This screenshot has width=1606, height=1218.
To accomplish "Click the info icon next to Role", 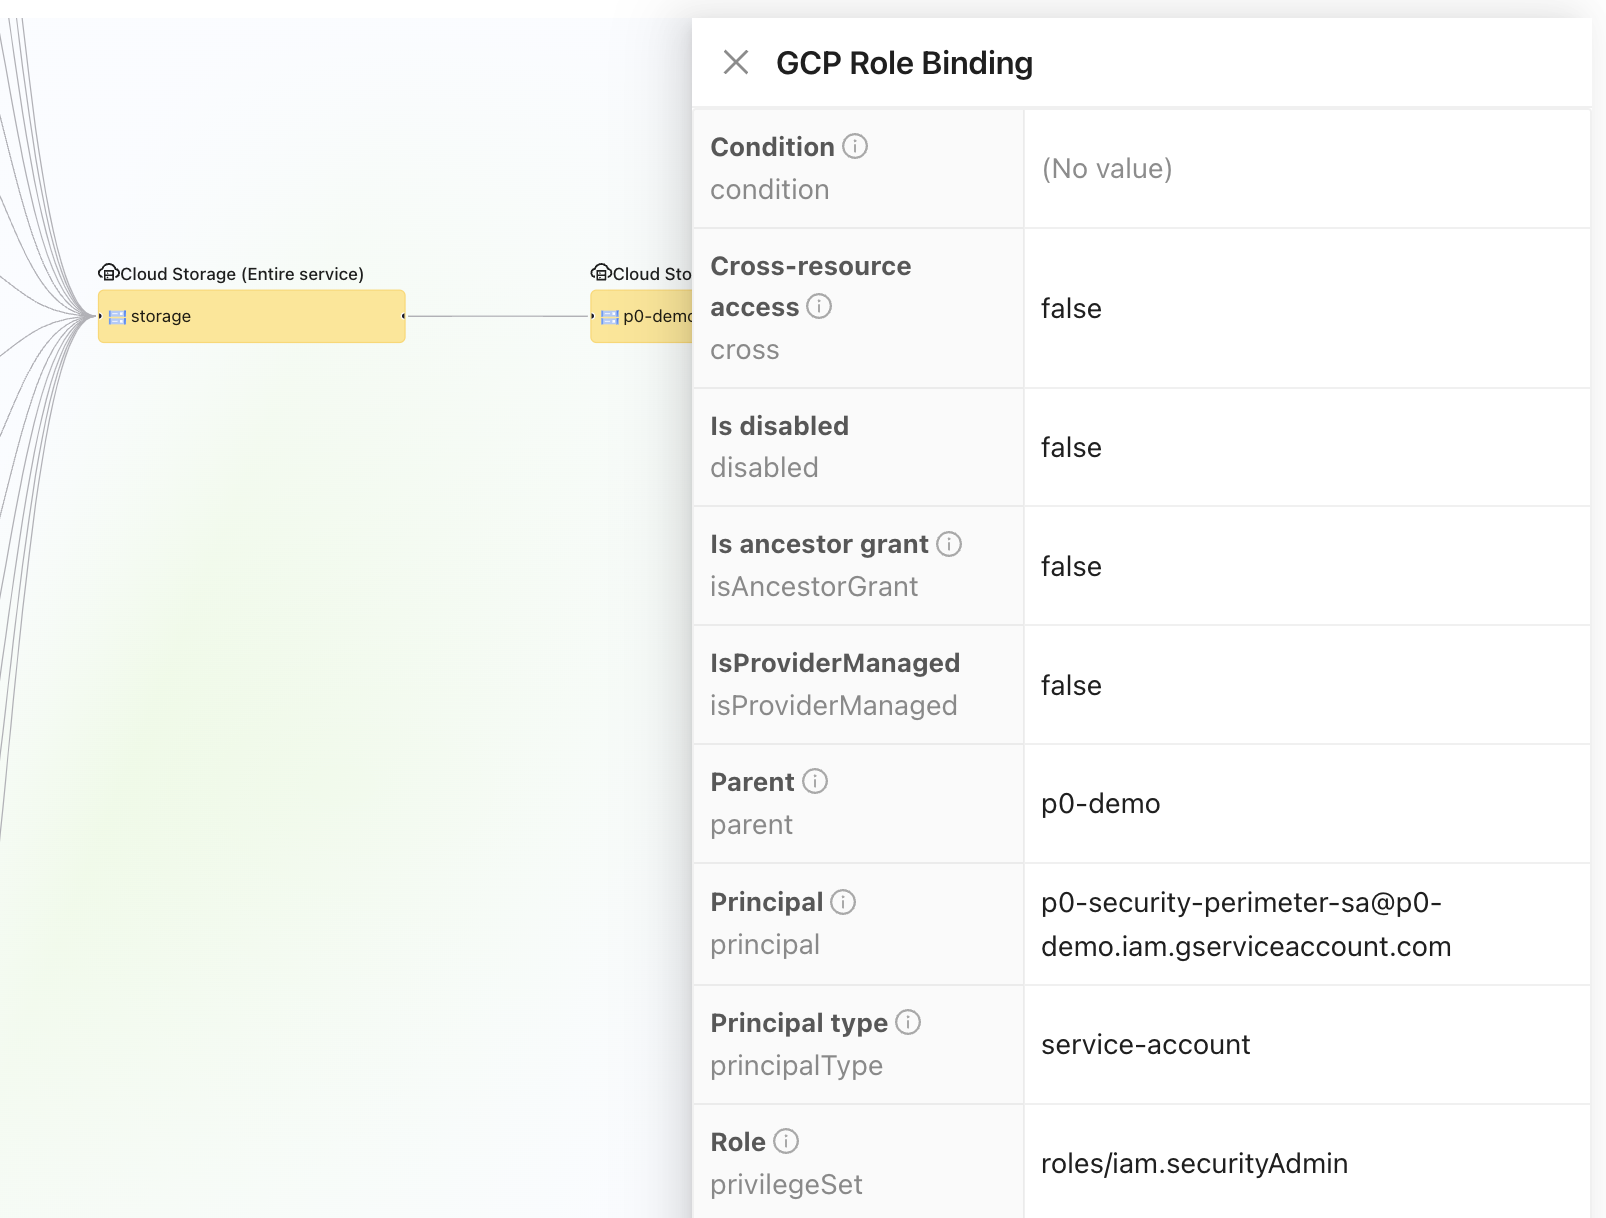I will coord(786,1141).
